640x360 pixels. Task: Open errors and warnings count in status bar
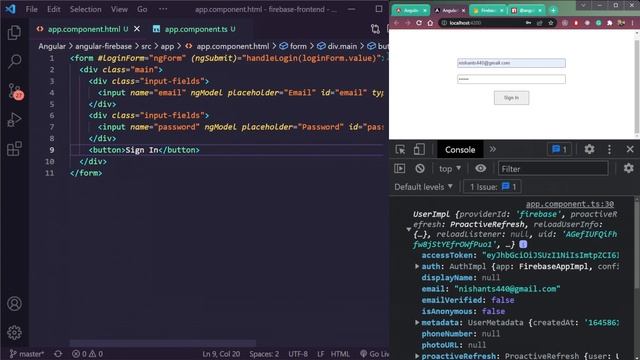[x=87, y=354]
